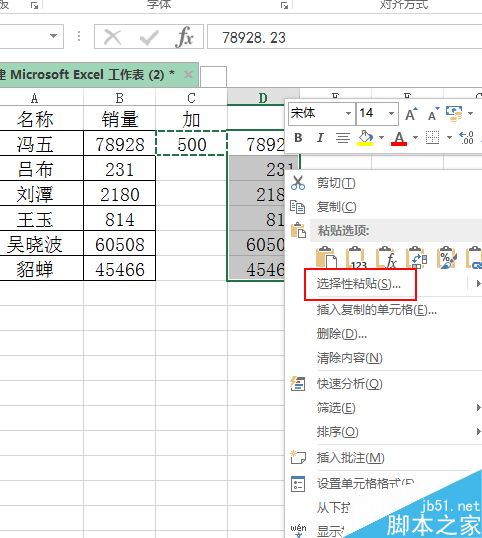482x538 pixels.
Task: Toggle Italic in the mini toolbar
Action: [320, 138]
